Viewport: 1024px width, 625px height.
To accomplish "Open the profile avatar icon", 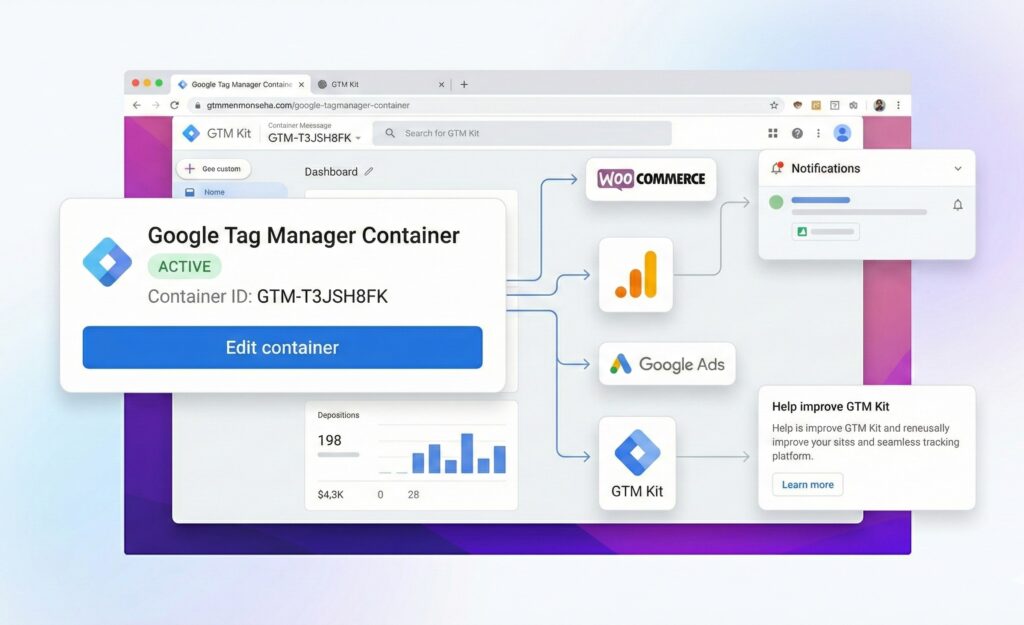I will click(842, 132).
